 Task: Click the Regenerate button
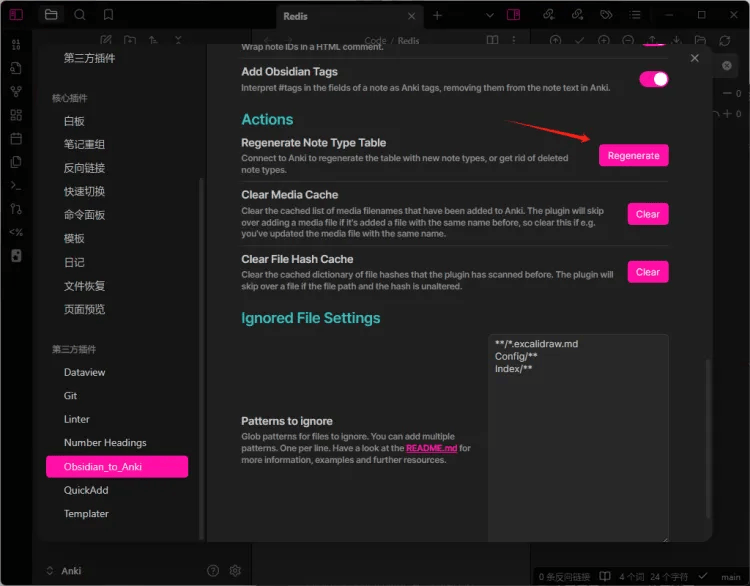633,155
